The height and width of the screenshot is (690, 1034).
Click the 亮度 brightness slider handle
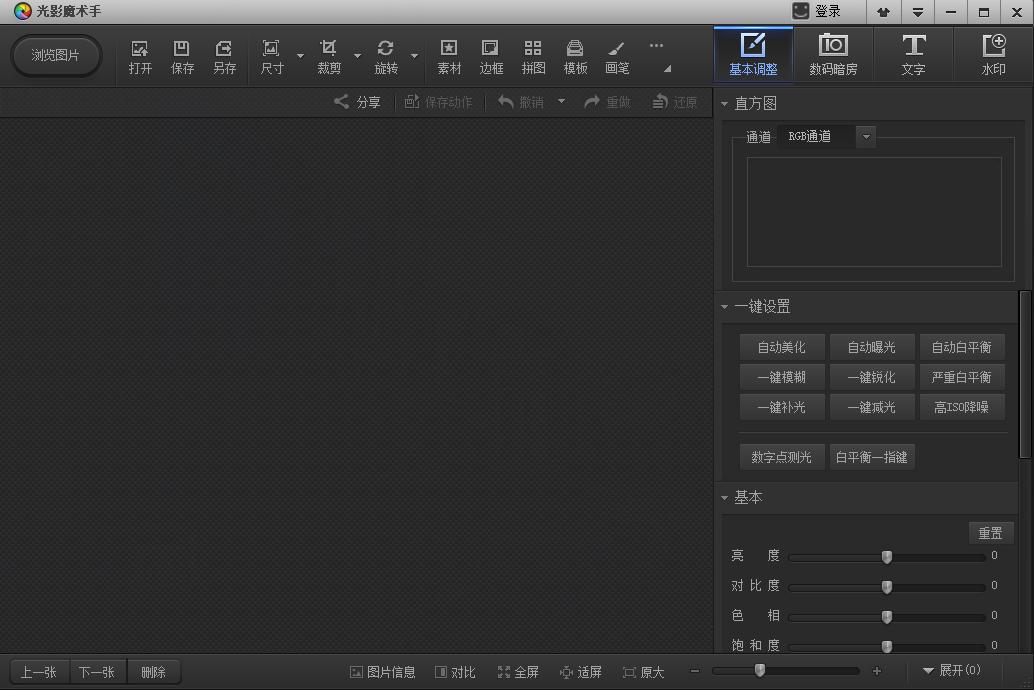(887, 557)
